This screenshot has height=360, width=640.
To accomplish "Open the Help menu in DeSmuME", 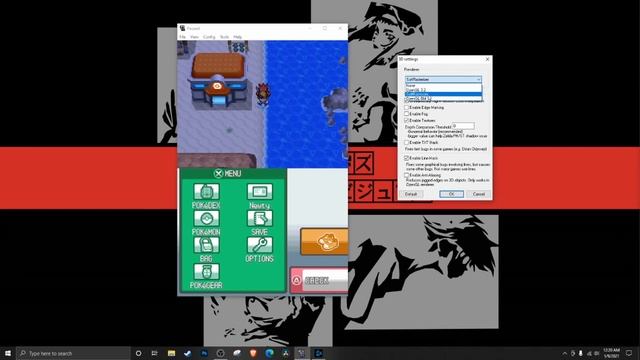I will coord(238,37).
